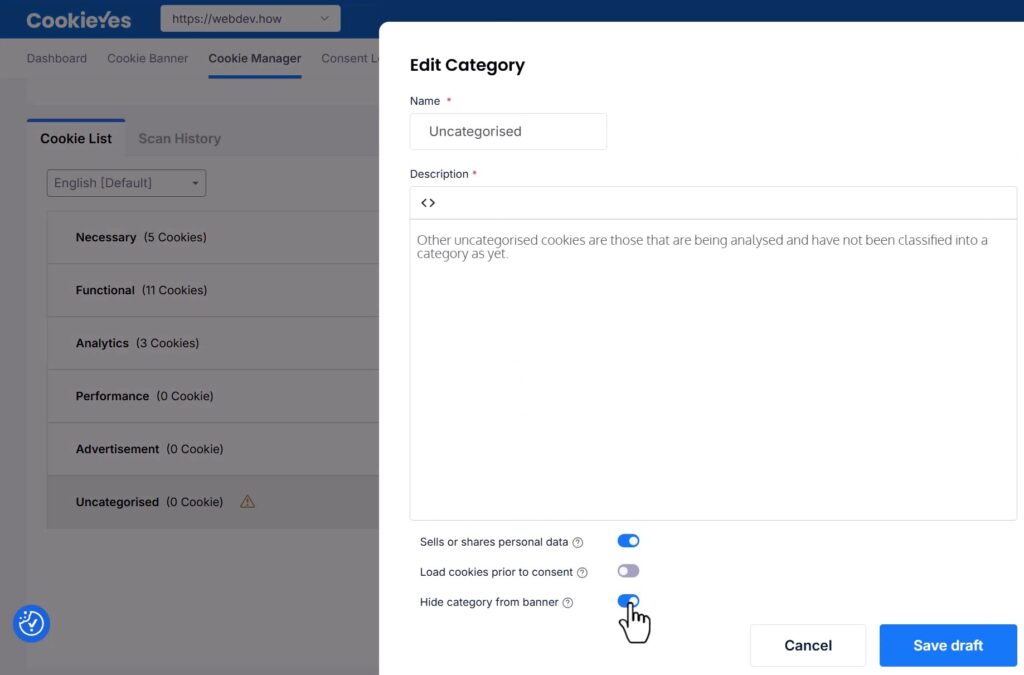Go to the Cookie Banner menu
The image size is (1024, 675).
pos(147,58)
